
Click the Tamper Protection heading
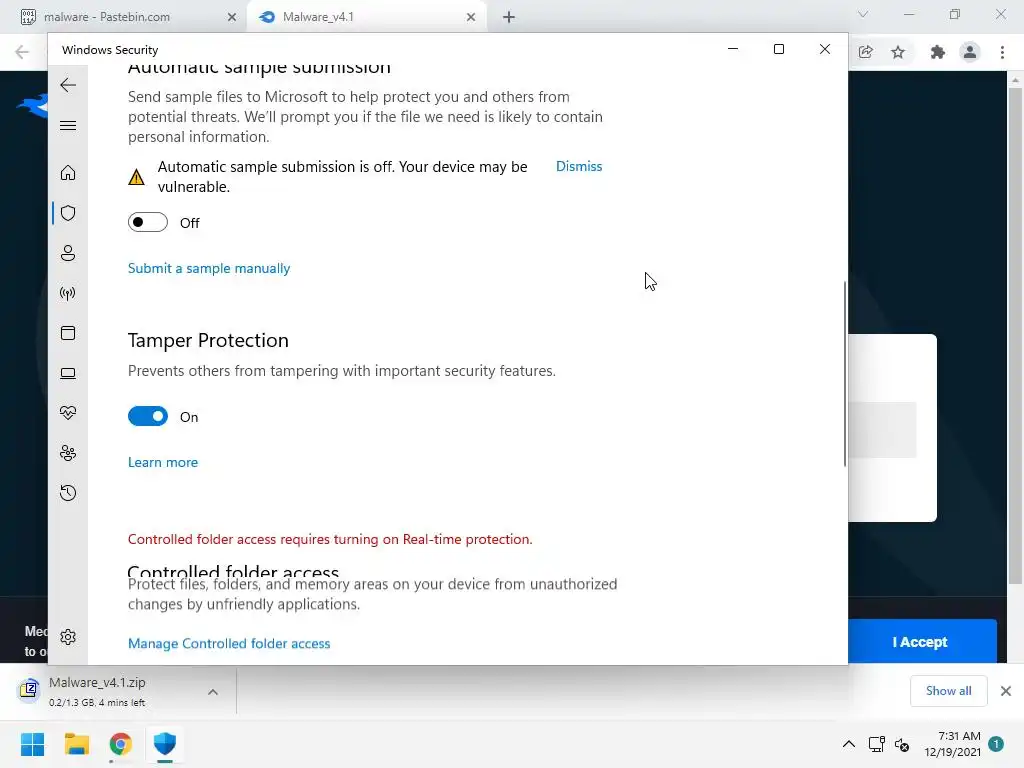[208, 340]
